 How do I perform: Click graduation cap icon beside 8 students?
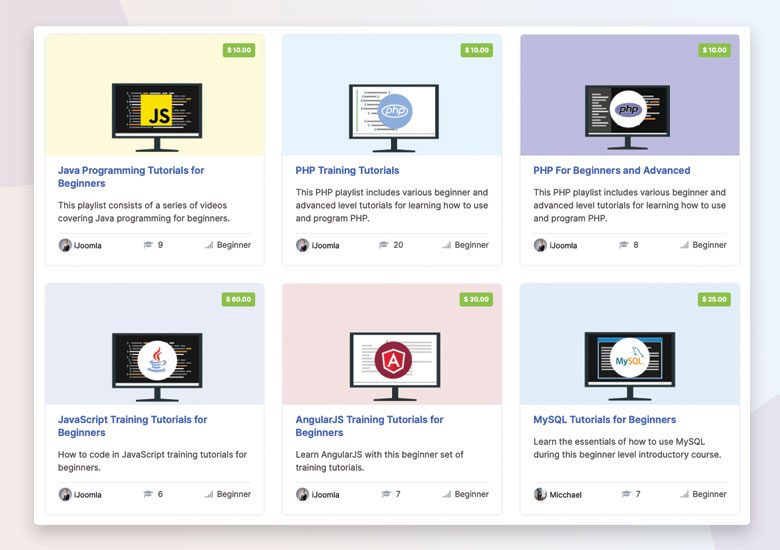click(623, 245)
